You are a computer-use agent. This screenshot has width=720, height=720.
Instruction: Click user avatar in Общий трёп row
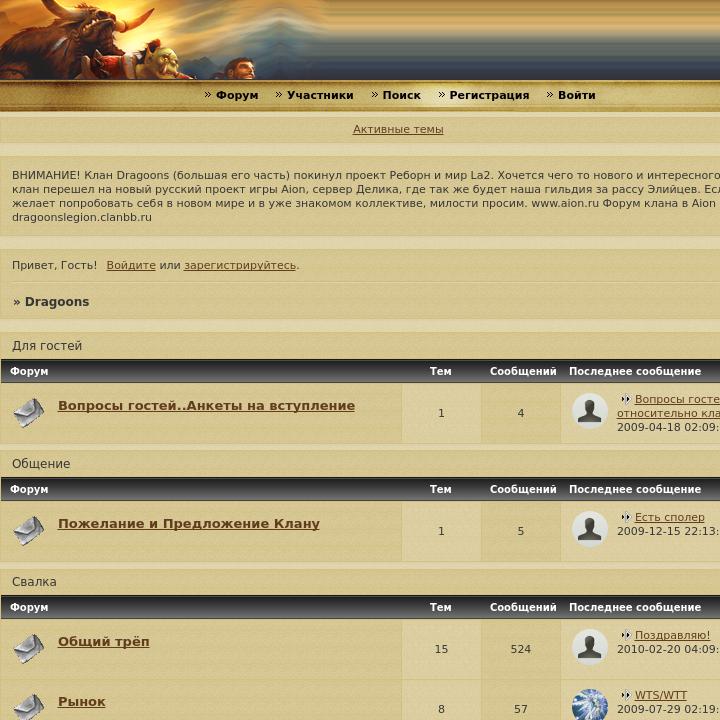point(590,647)
